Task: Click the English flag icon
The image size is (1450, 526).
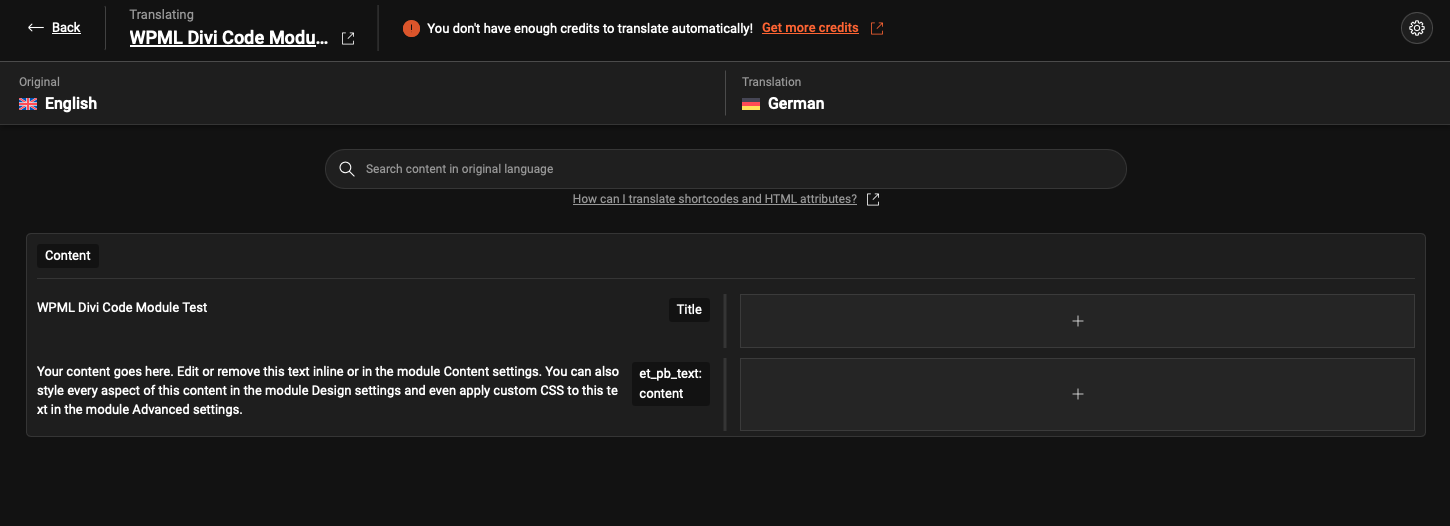Action: click(x=28, y=104)
